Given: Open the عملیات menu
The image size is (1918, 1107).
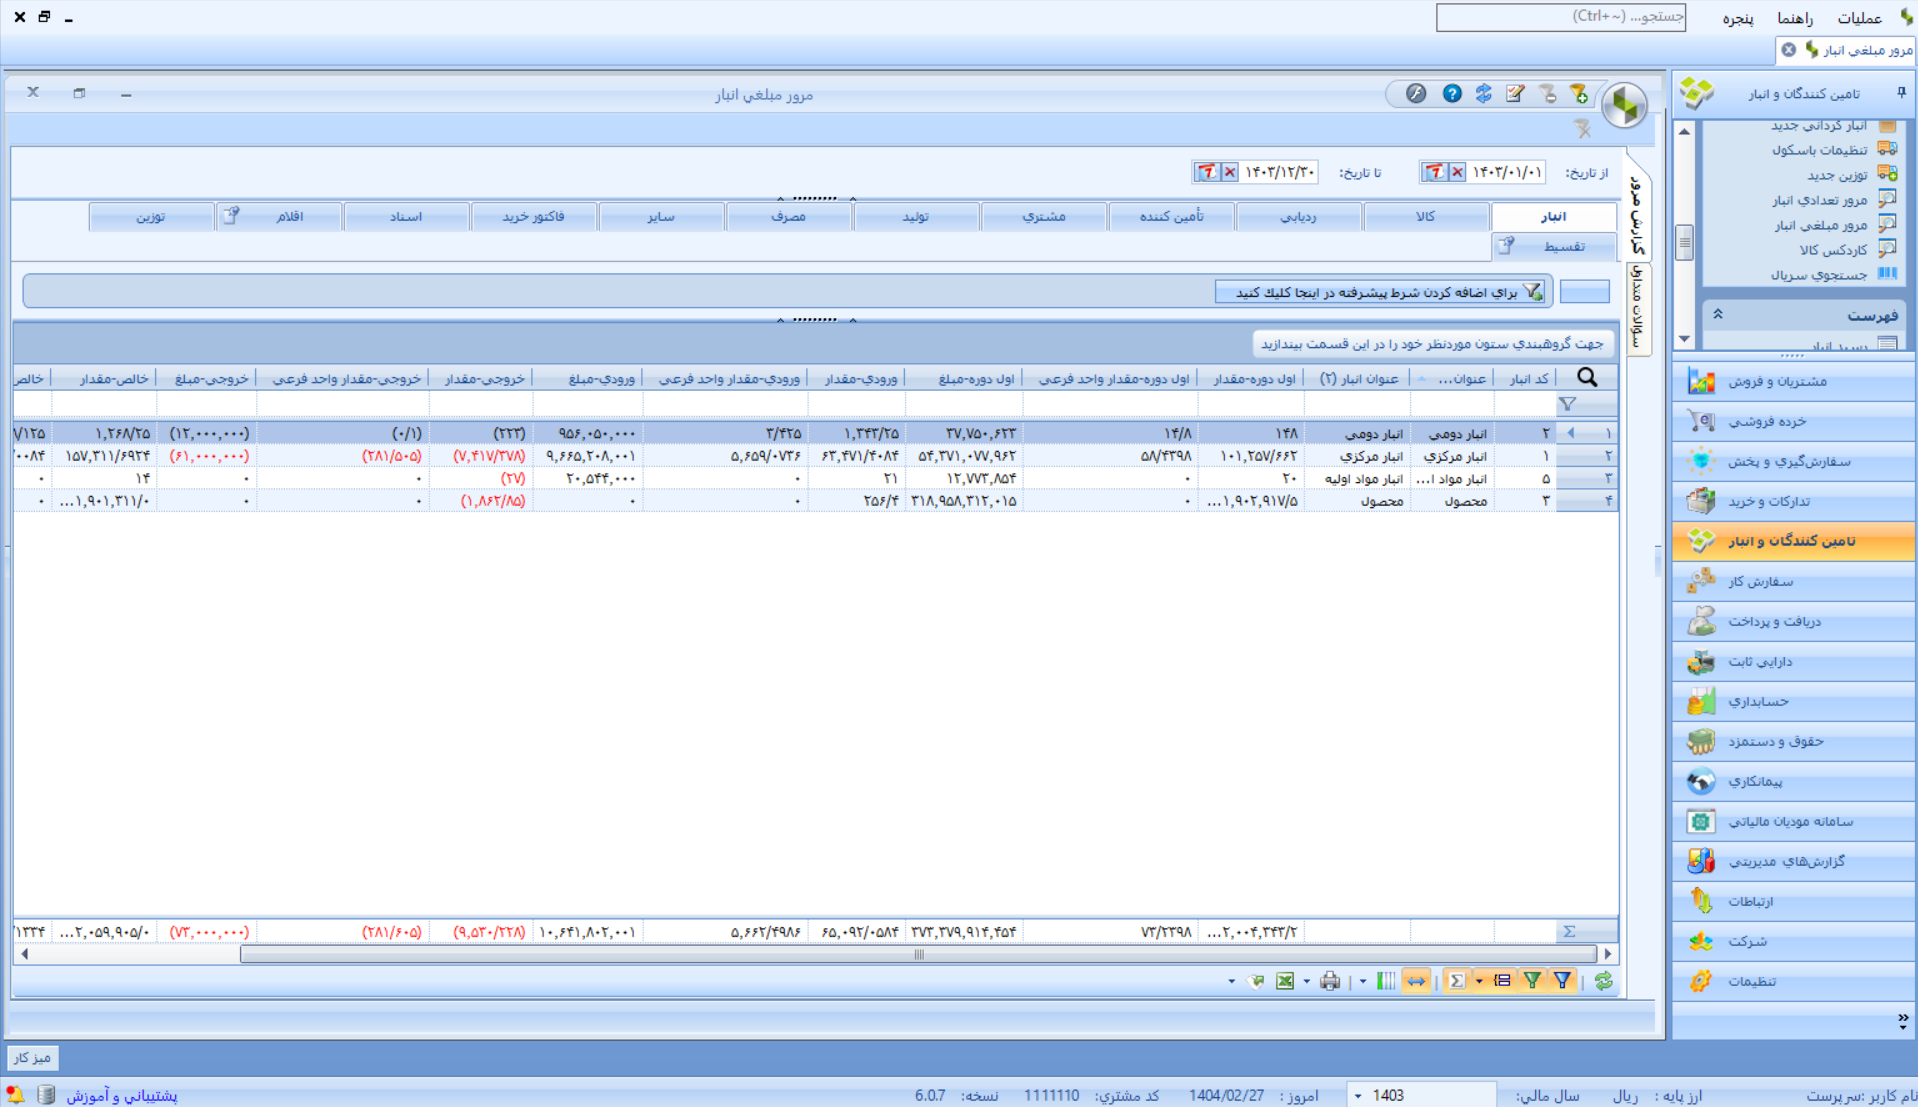Looking at the screenshot, I should point(1860,18).
